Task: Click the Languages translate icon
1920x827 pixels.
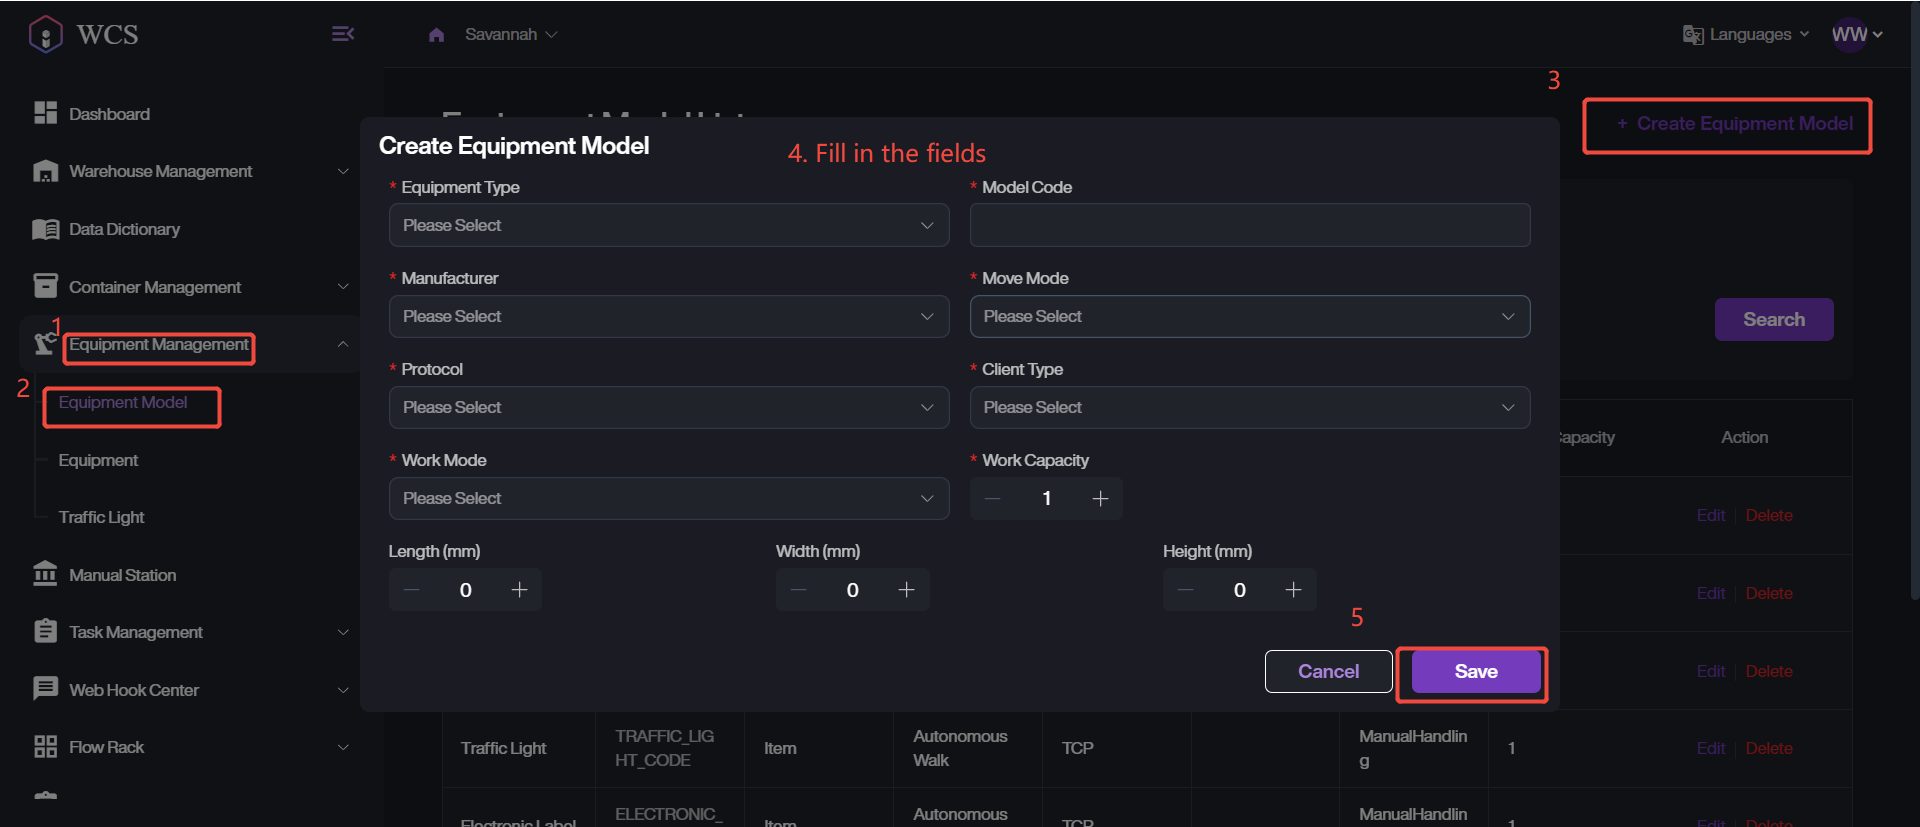Action: click(x=1692, y=35)
